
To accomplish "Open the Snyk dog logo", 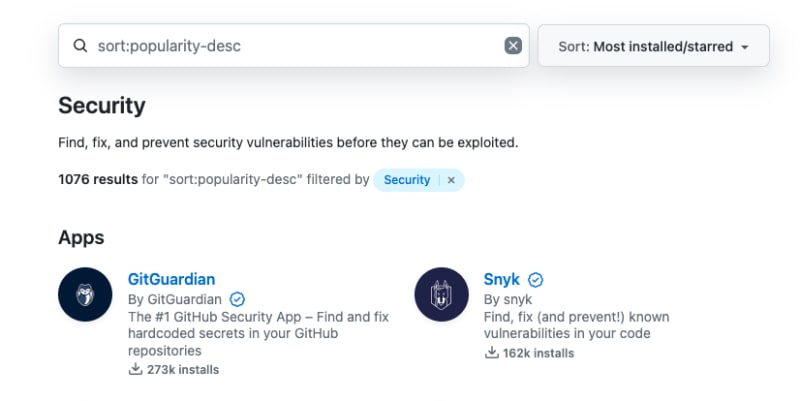I will click(x=441, y=294).
